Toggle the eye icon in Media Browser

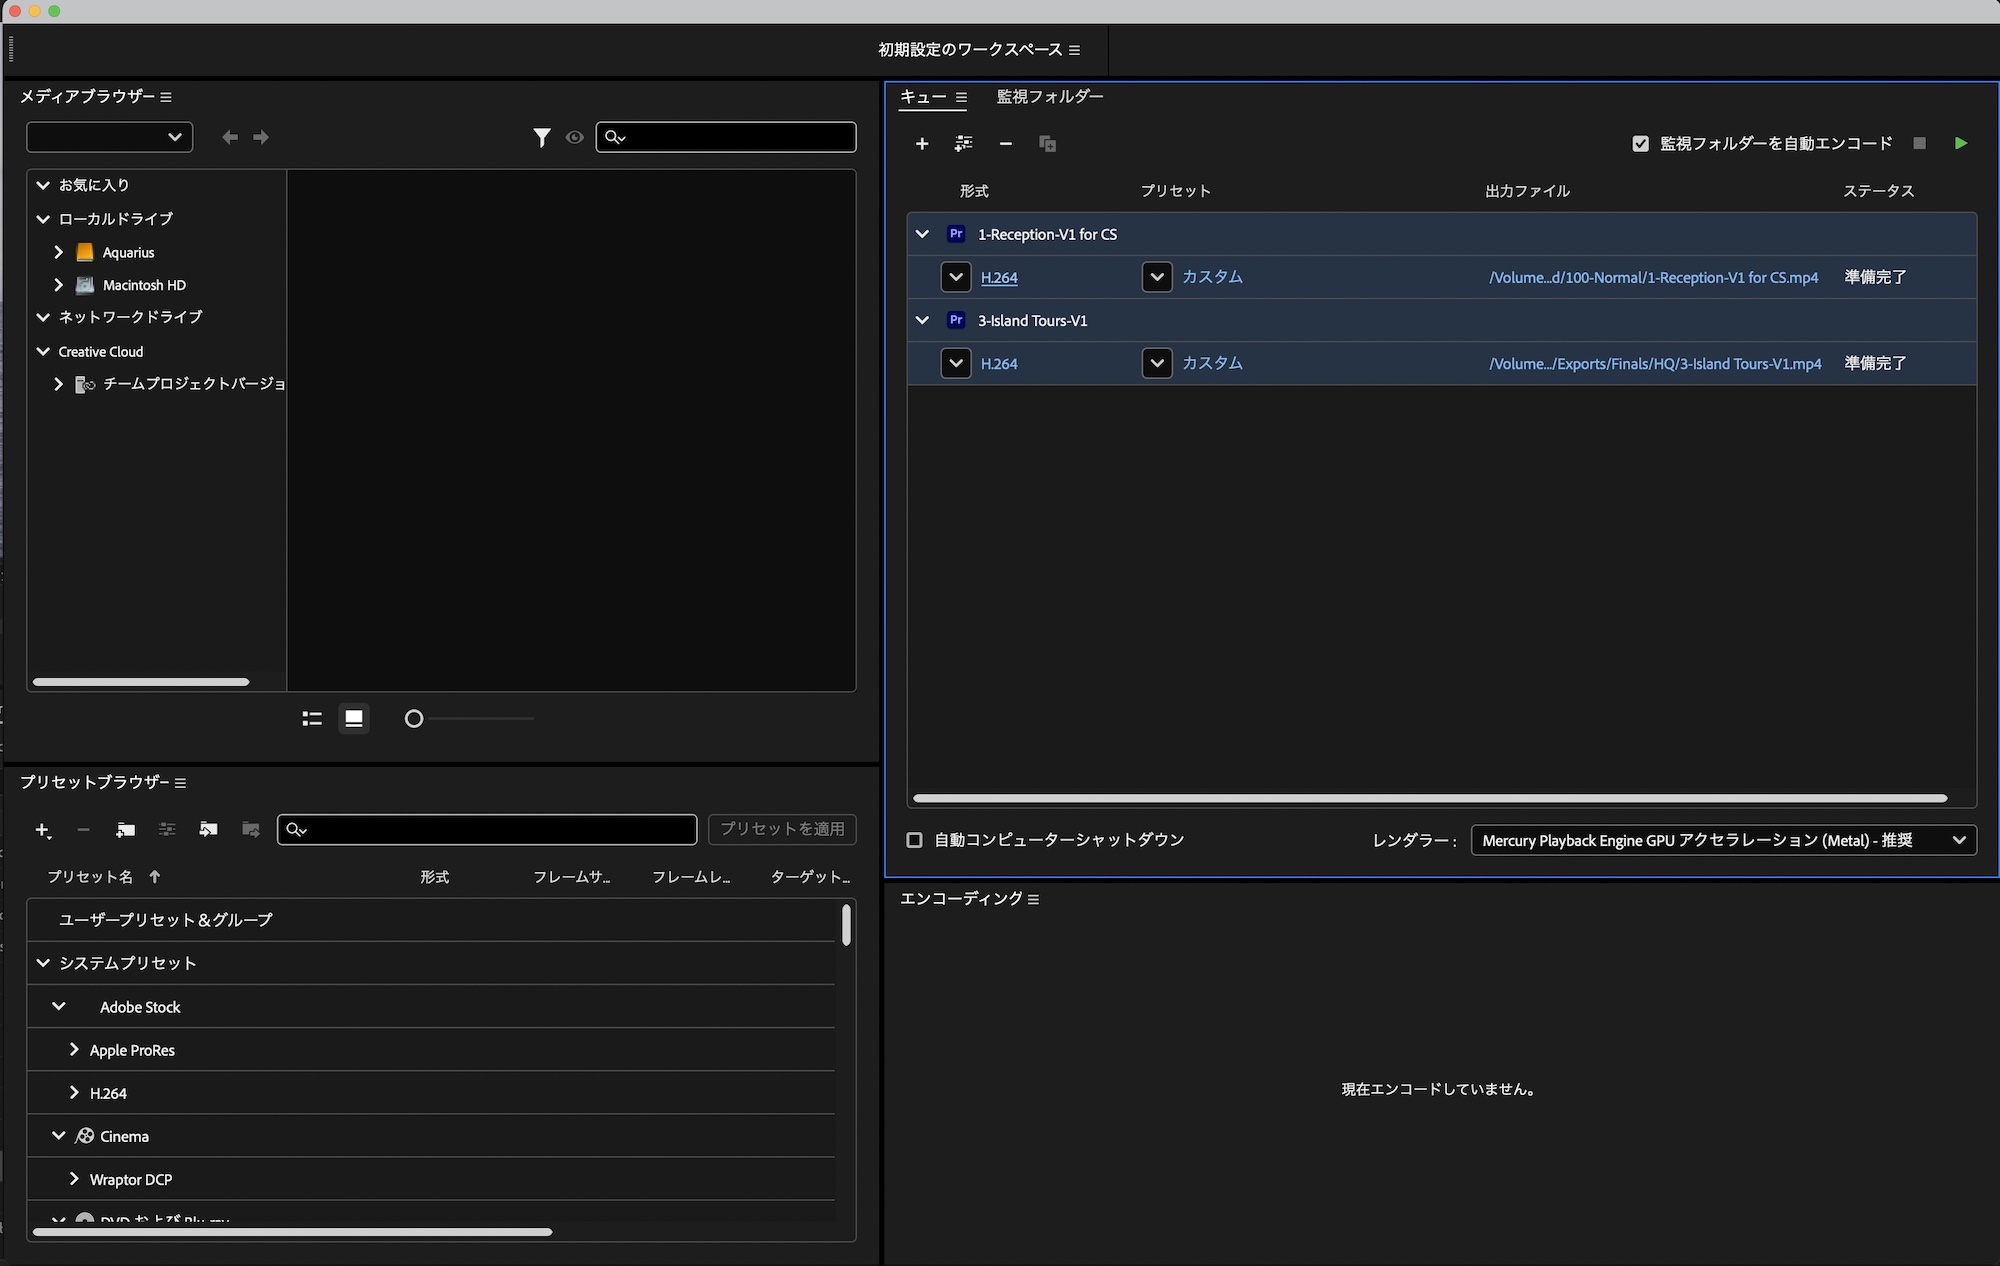tap(574, 137)
